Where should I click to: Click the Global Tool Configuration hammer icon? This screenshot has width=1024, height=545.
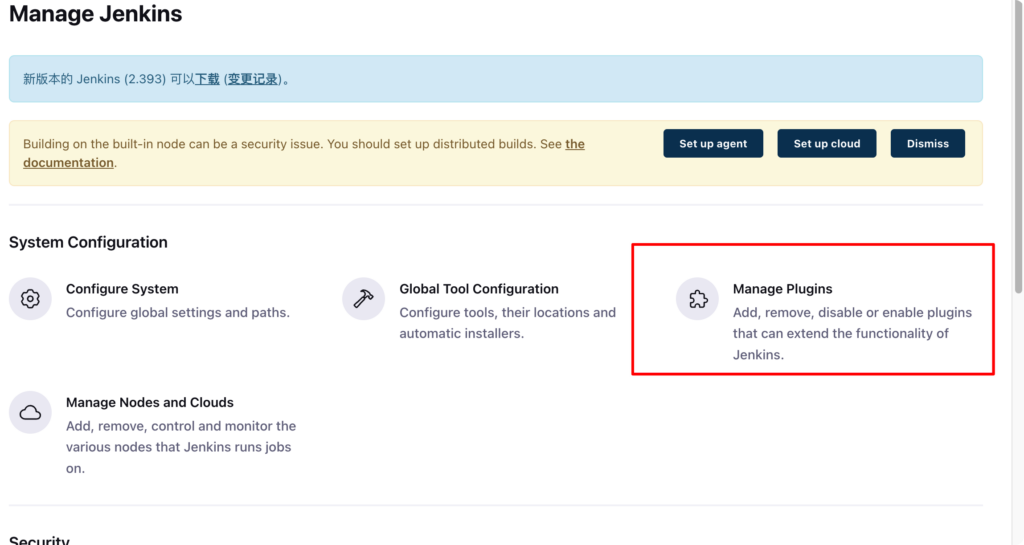[364, 299]
